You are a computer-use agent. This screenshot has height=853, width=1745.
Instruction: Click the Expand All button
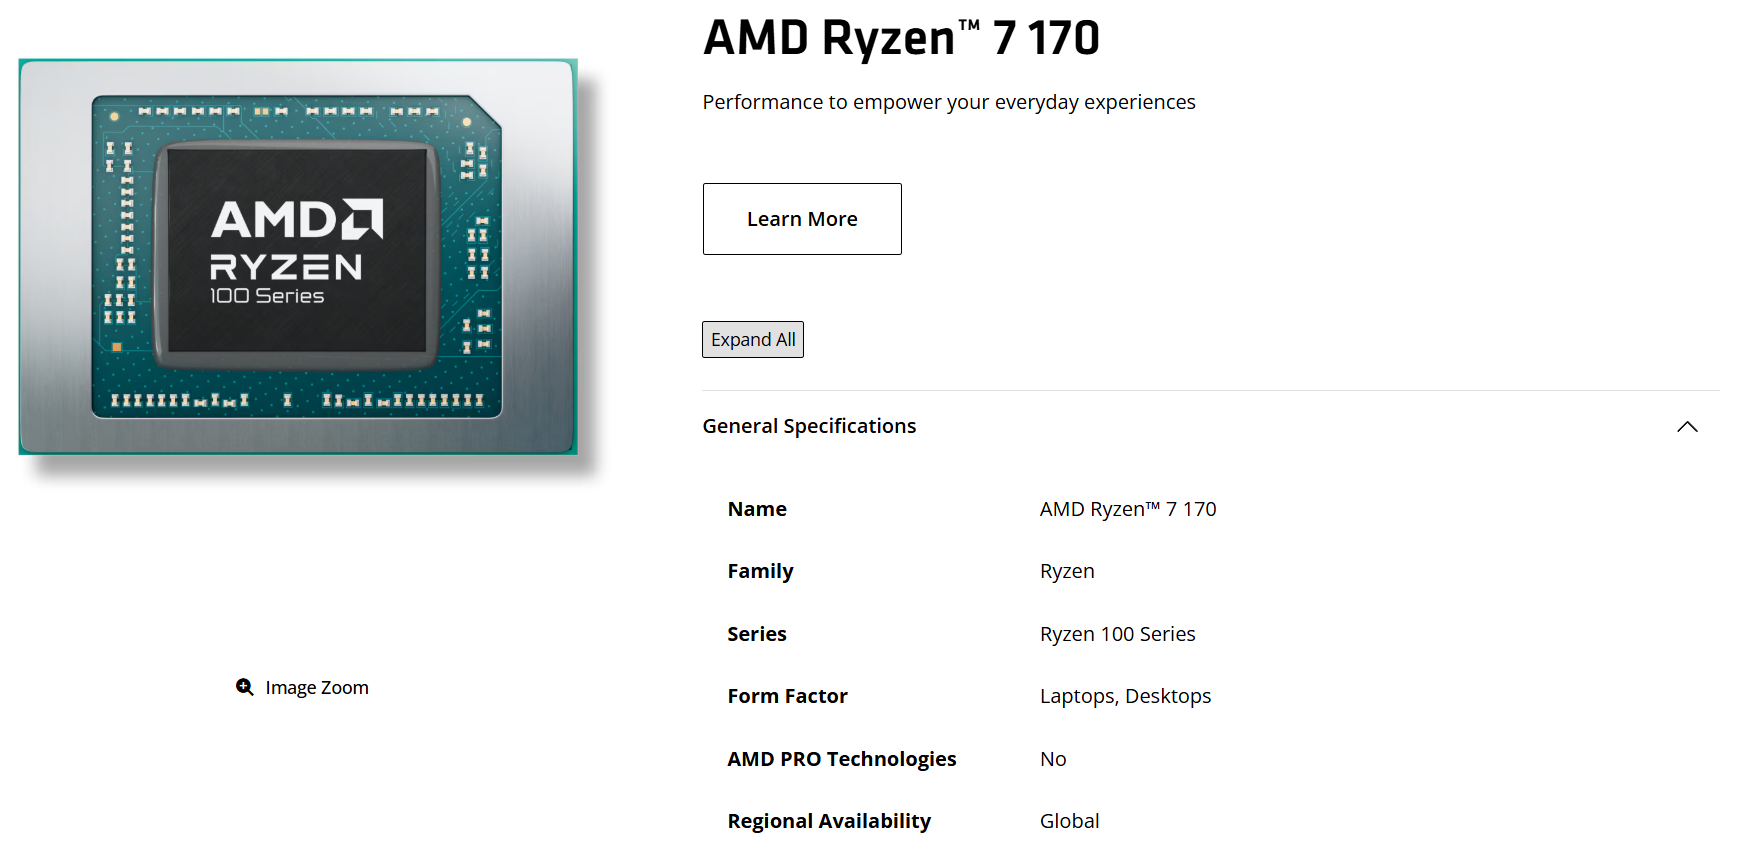coord(752,340)
